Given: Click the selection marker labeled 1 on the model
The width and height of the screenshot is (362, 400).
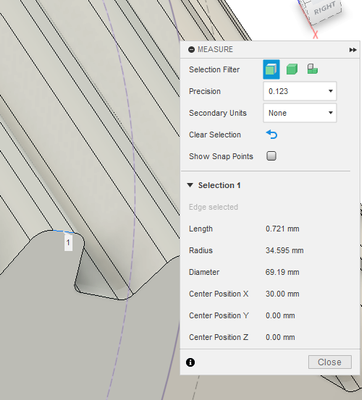Looking at the screenshot, I should [68, 243].
